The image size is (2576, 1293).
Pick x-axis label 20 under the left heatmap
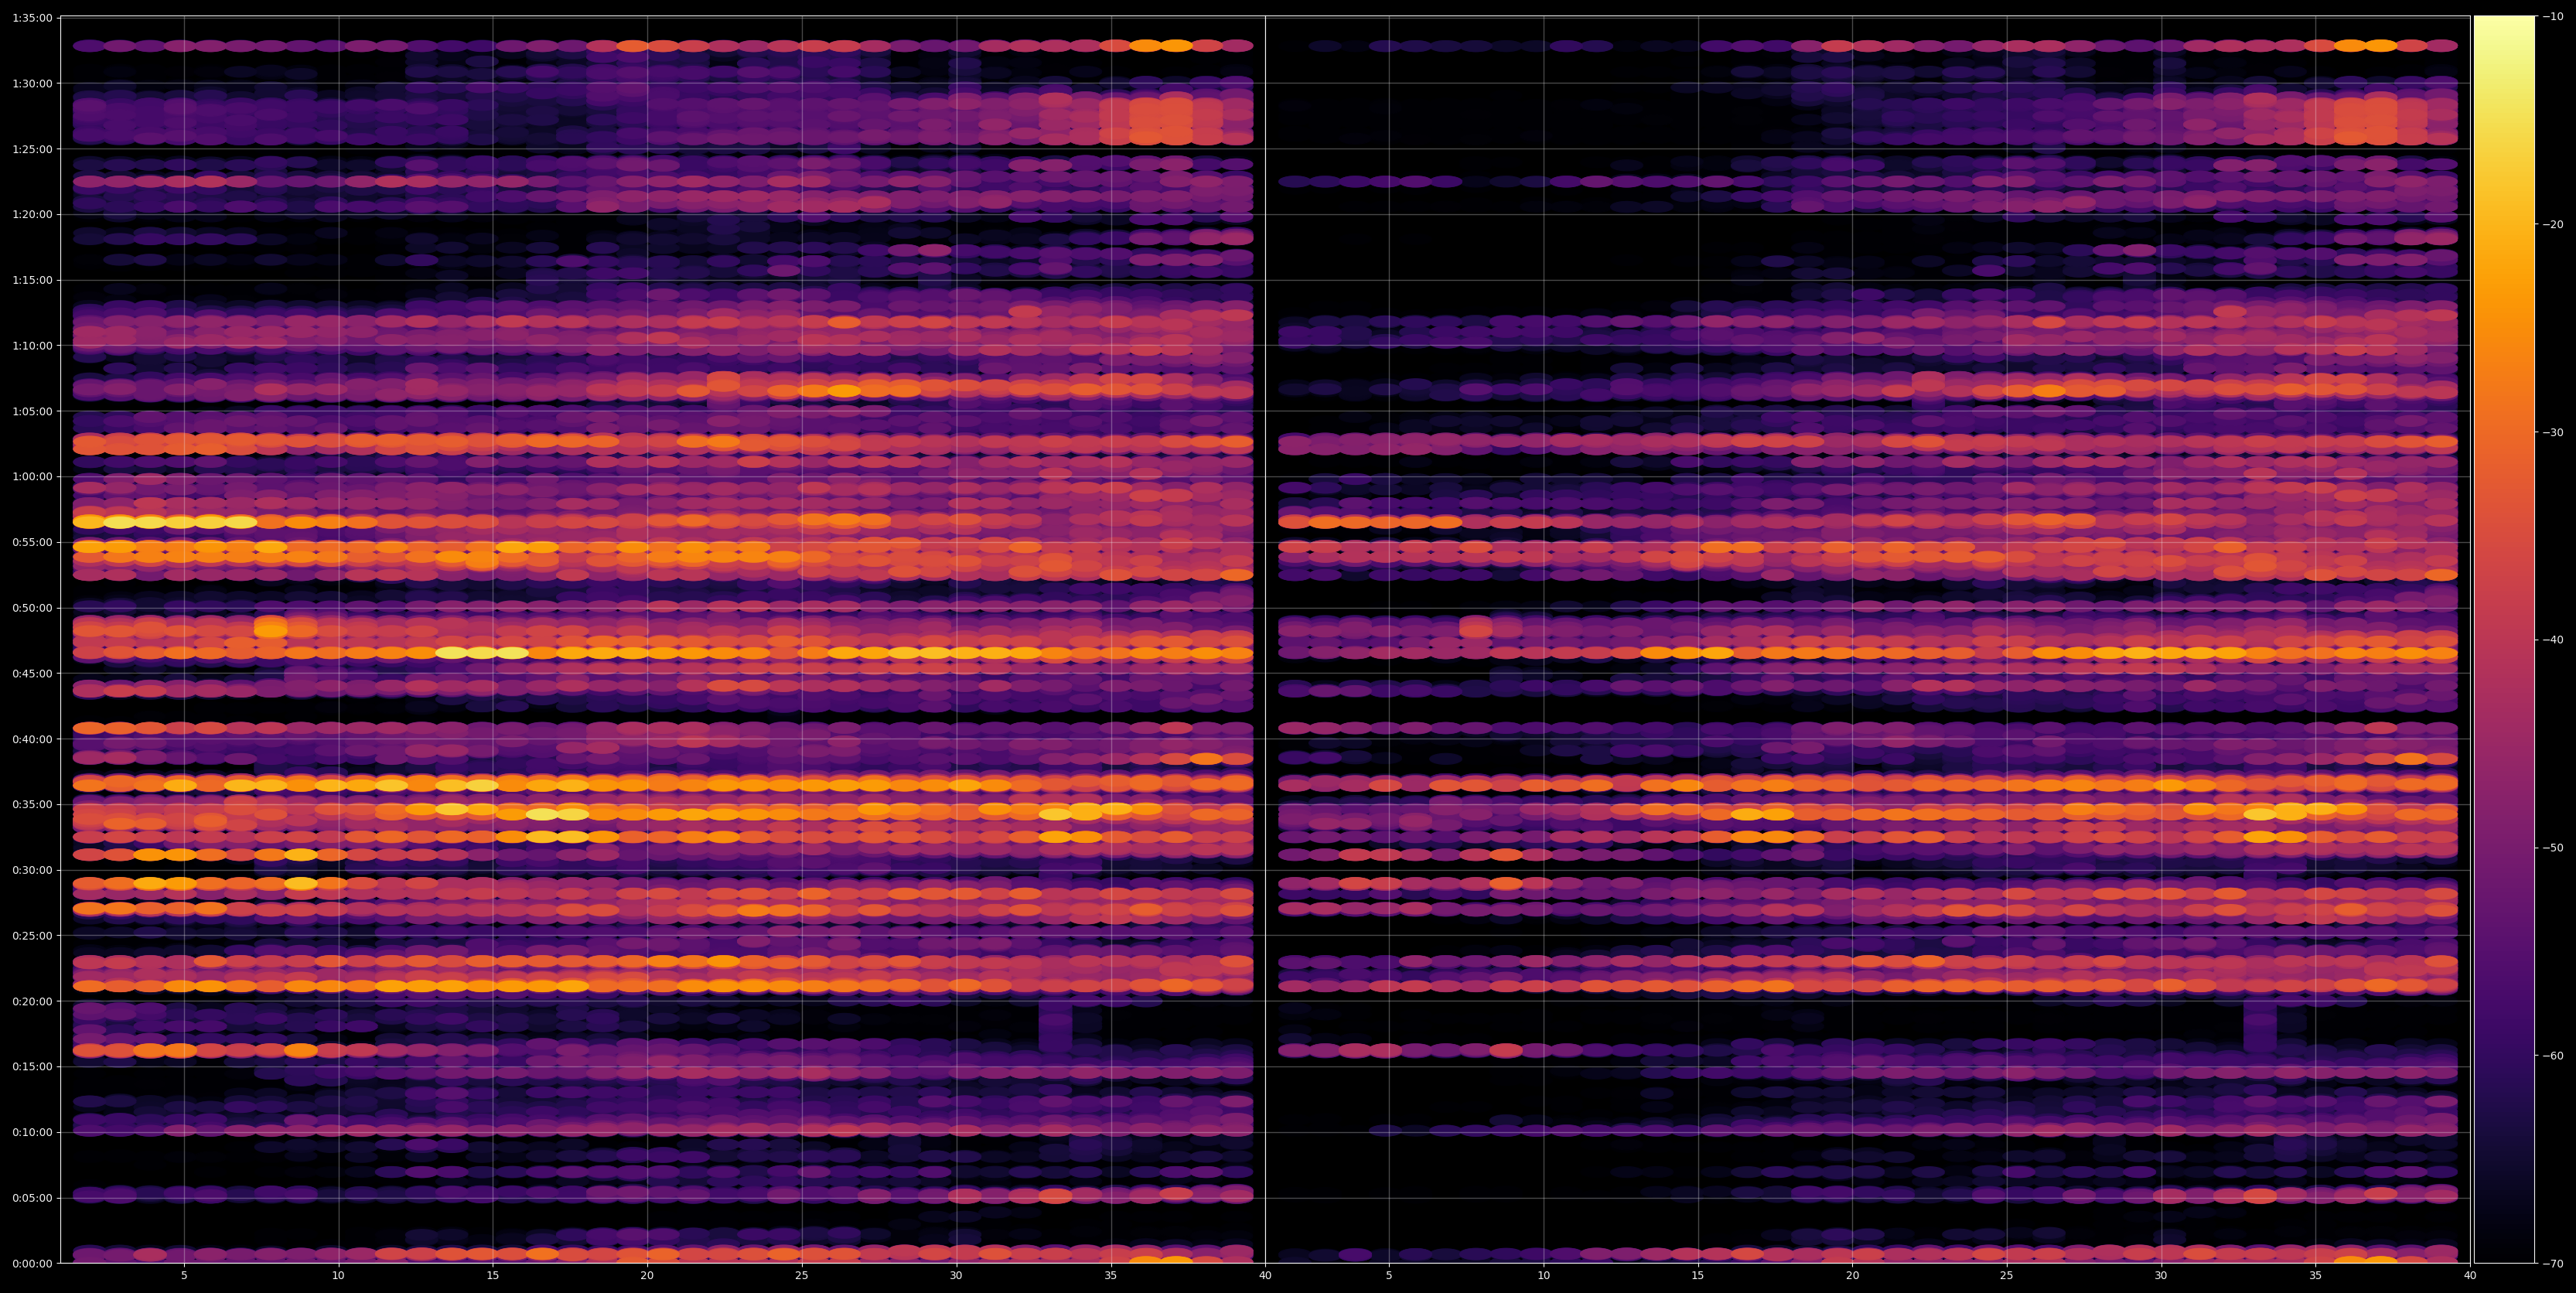click(647, 1276)
